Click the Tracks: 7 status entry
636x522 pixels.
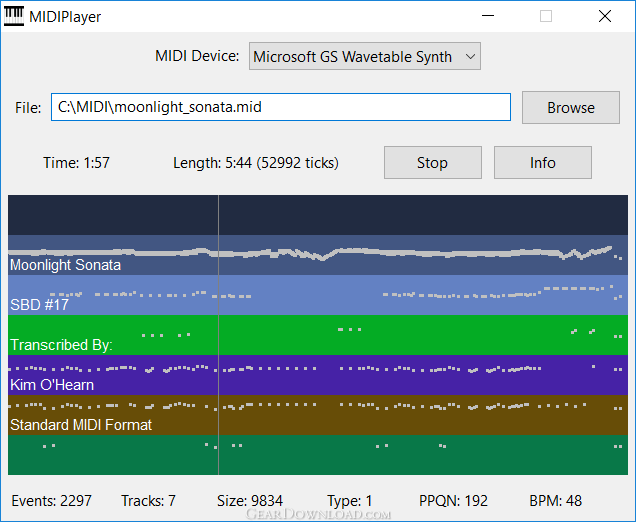click(x=148, y=501)
